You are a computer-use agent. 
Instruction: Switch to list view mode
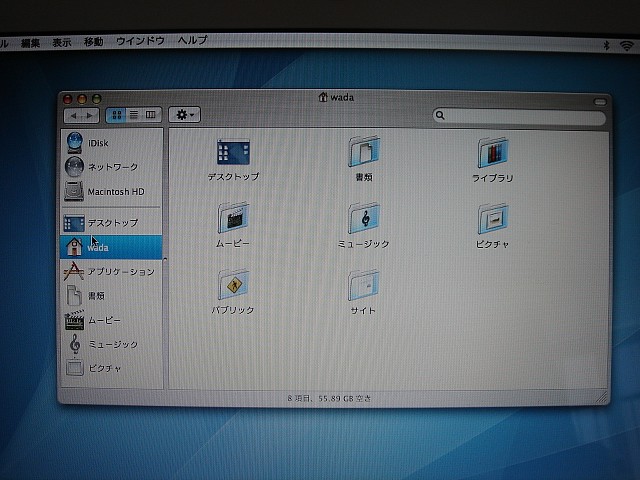tap(134, 115)
